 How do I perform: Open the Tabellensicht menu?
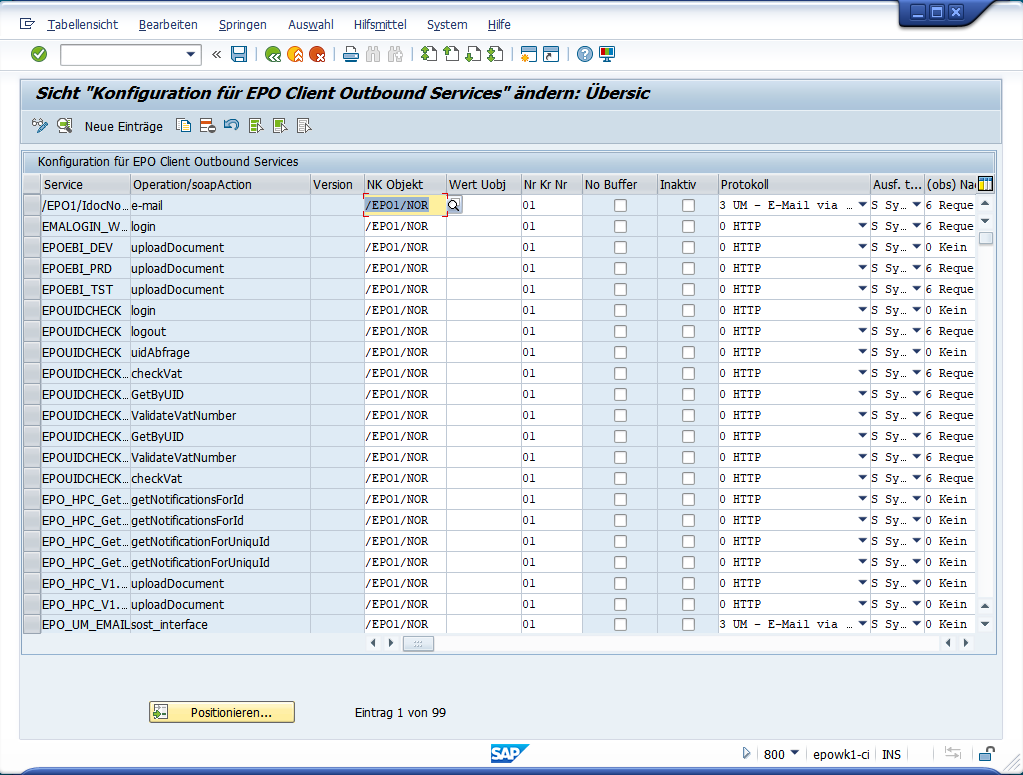click(82, 25)
